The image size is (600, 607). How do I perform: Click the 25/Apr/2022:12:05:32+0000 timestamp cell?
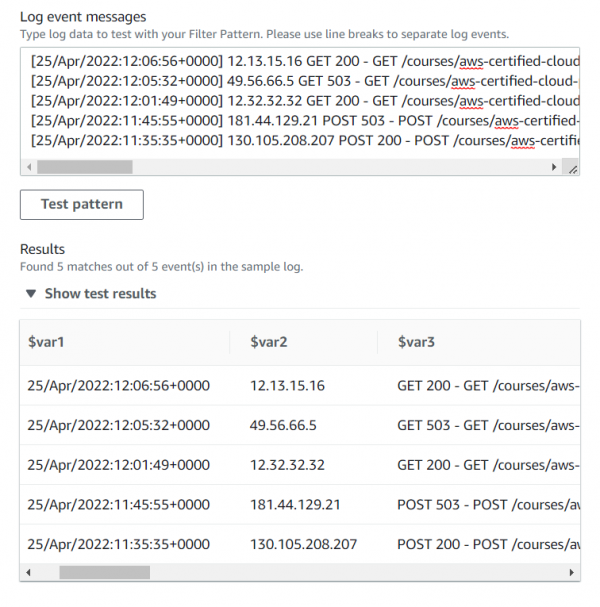pyautogui.click(x=118, y=424)
